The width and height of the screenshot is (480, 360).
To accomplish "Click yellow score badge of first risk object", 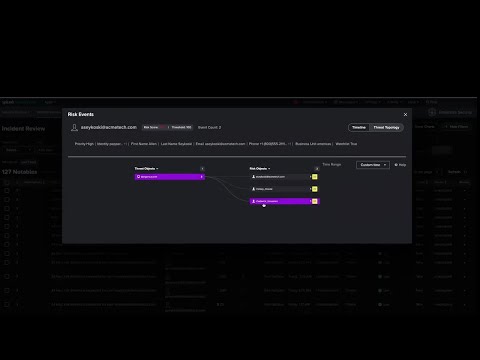I will (315, 177).
